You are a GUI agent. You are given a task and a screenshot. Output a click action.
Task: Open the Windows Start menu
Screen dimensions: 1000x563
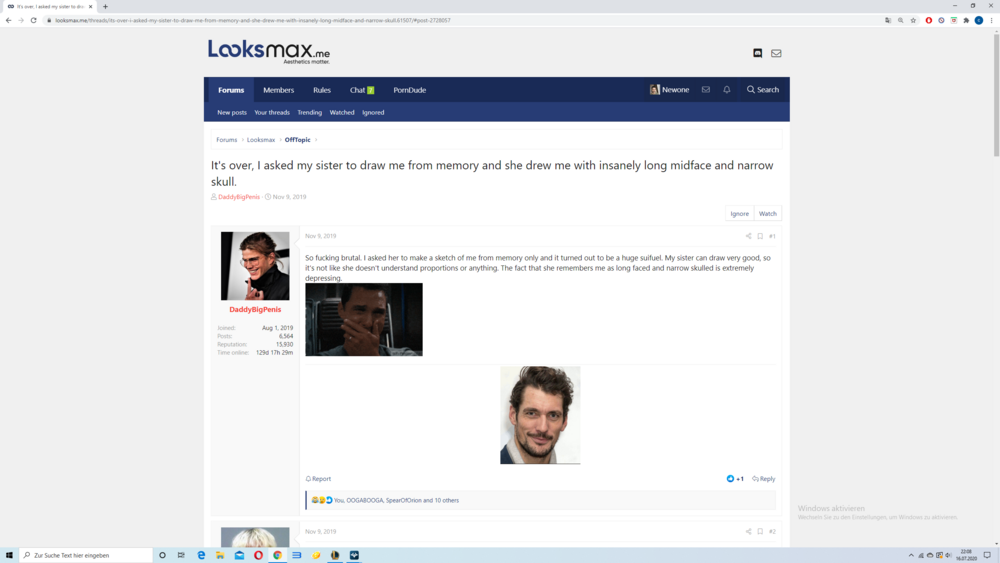pyautogui.click(x=9, y=555)
